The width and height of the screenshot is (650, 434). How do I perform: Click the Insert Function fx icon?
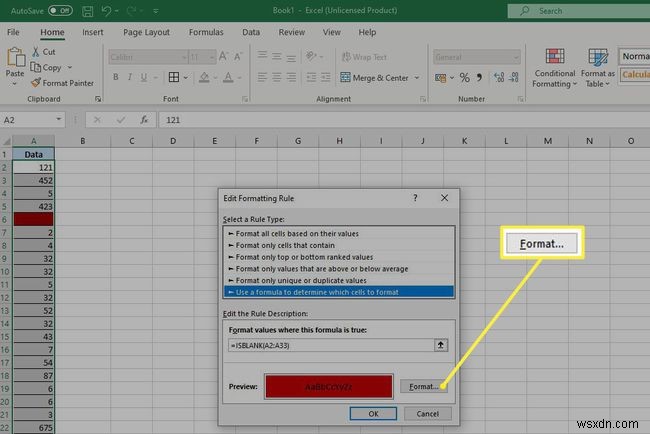144,120
